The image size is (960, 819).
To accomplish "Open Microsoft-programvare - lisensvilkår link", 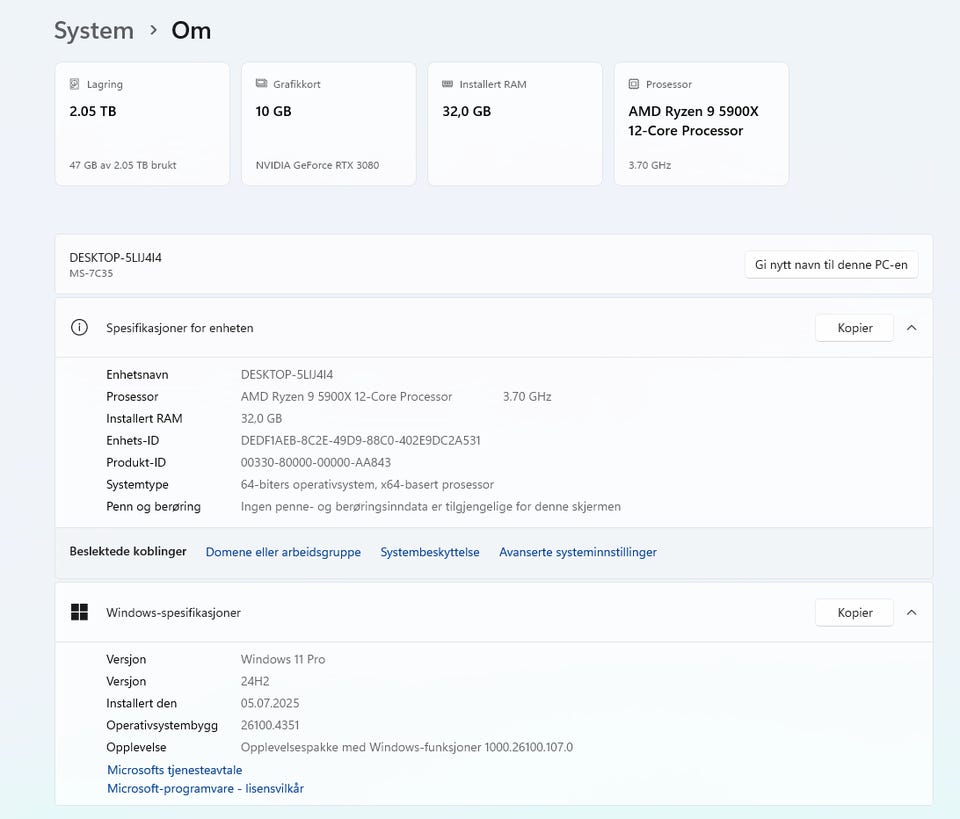I will coord(205,789).
